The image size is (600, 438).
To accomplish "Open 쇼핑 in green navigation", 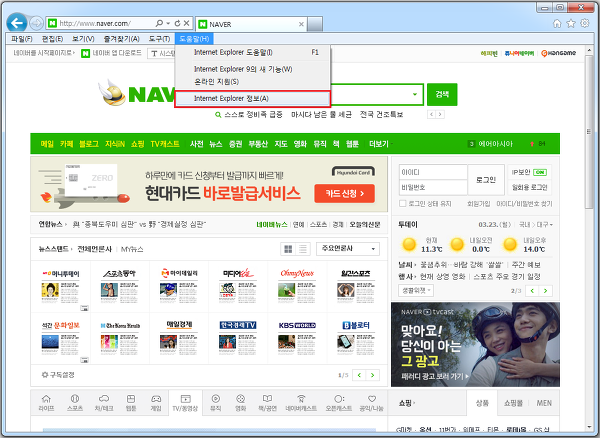I will tap(137, 144).
